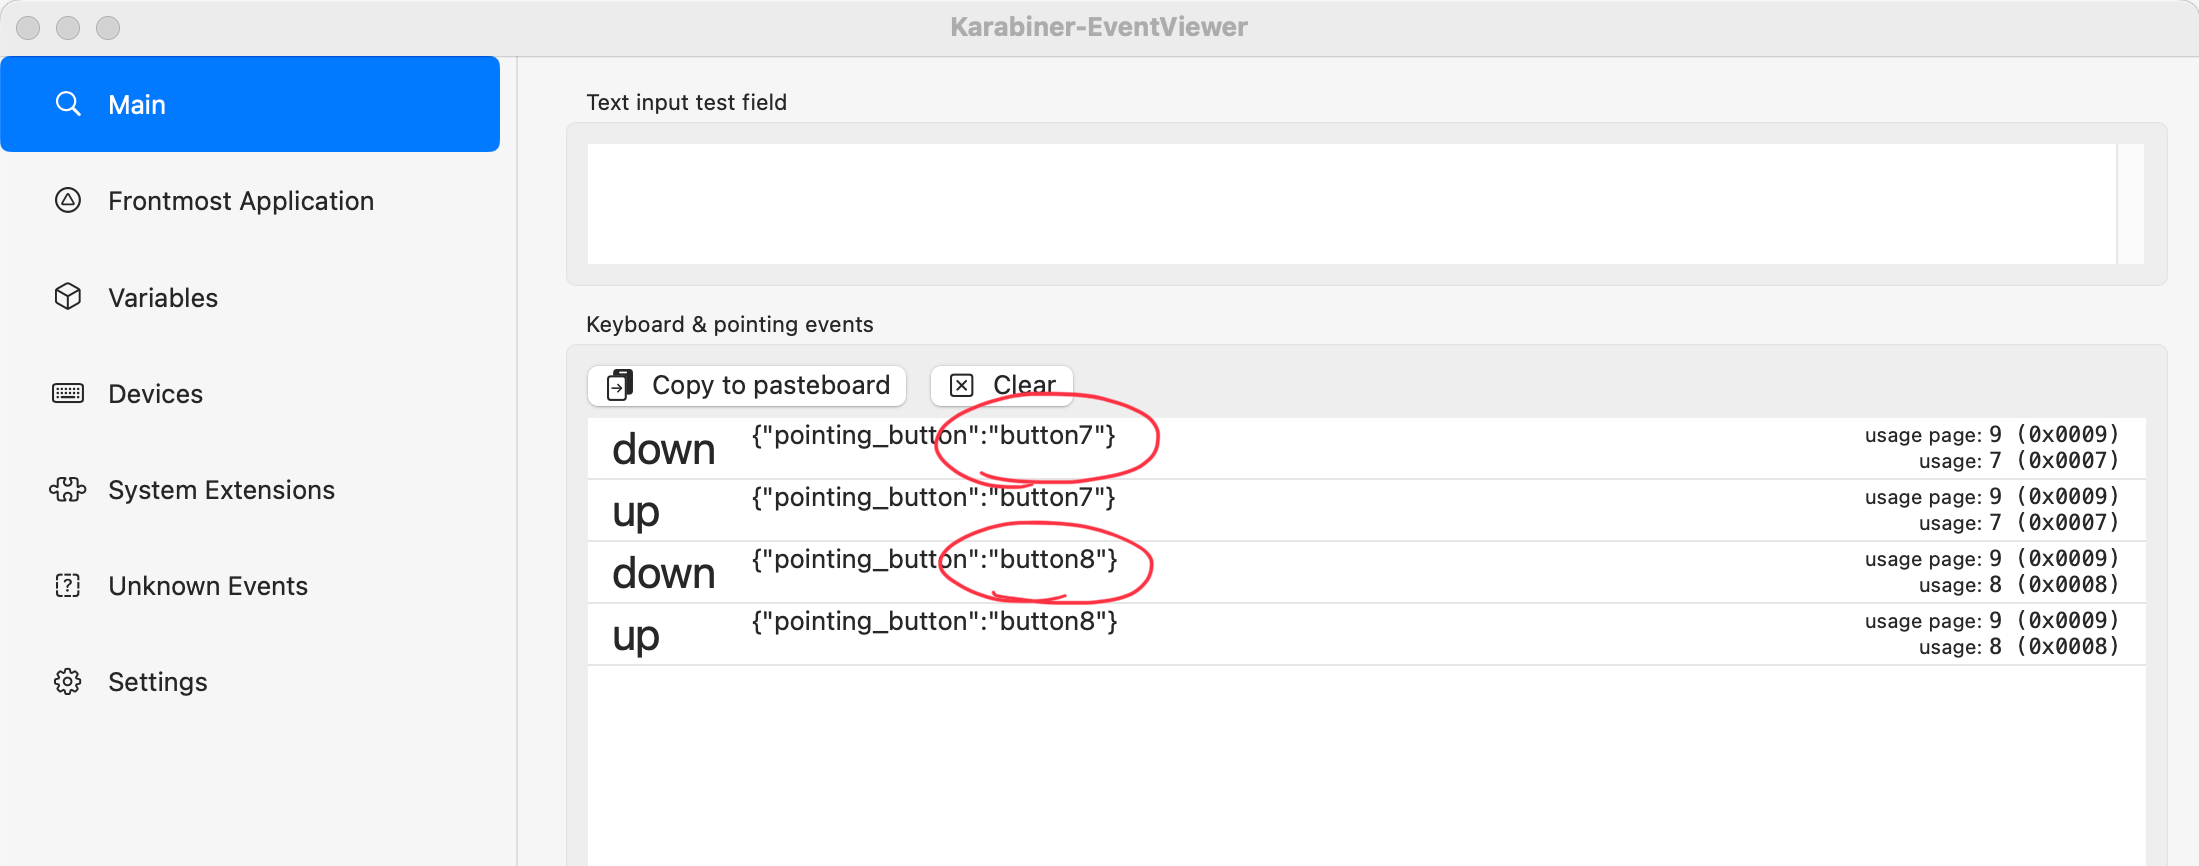Screen dimensions: 2199x866
Task: Click the pasteboard icon on the copy button
Action: pos(618,385)
